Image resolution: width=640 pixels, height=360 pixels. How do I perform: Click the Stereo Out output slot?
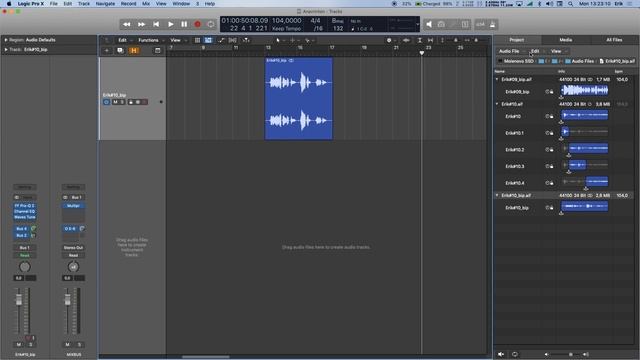(73, 248)
